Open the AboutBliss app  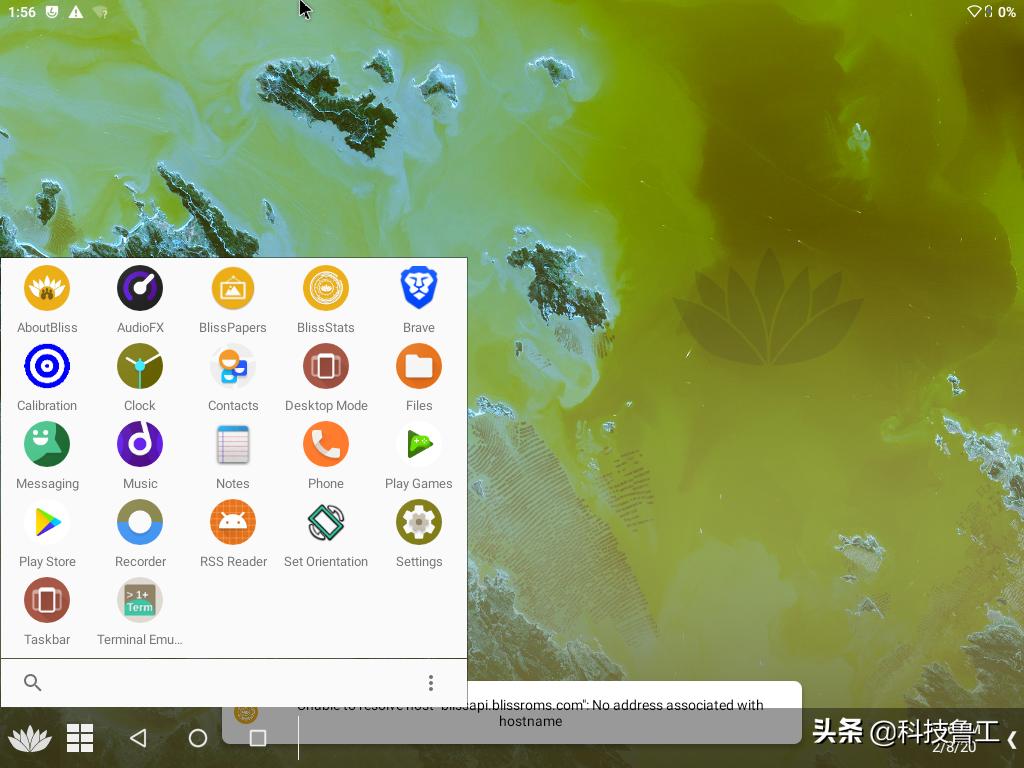(47, 287)
